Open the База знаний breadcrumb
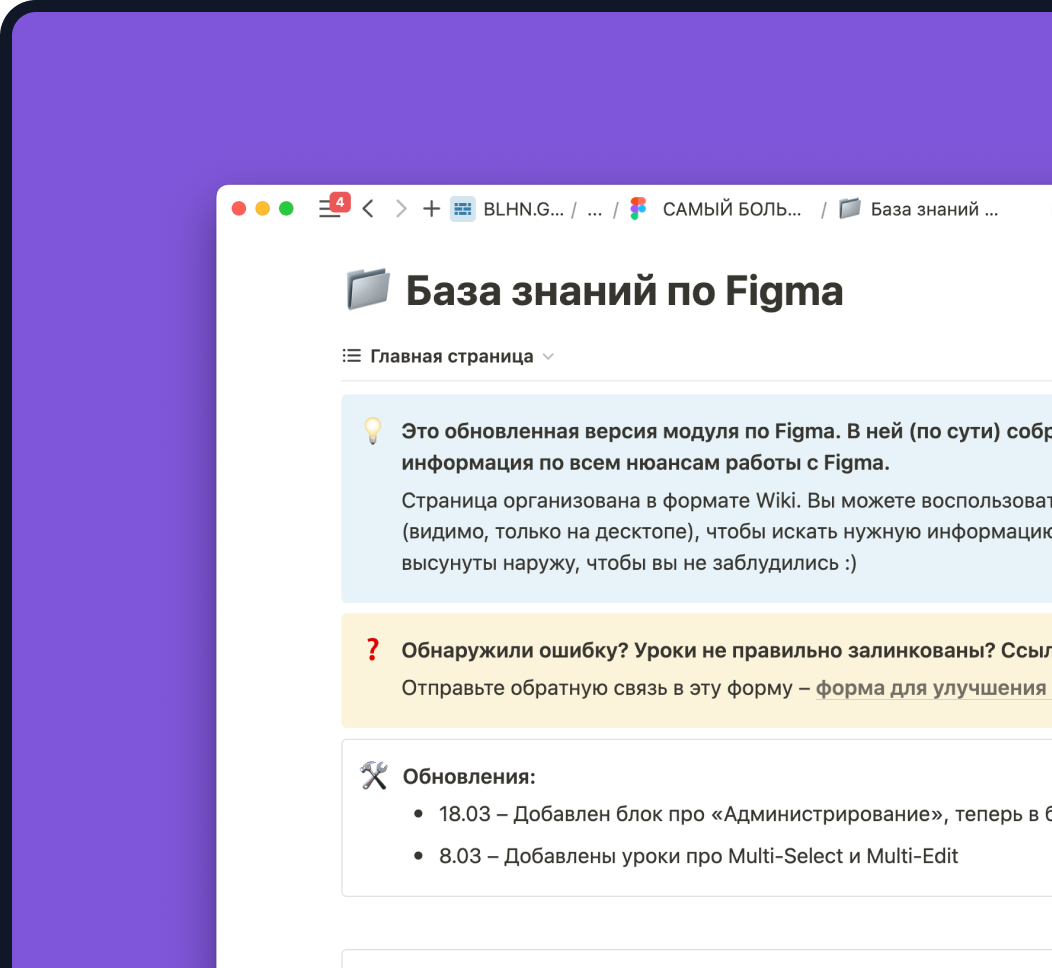 (934, 209)
